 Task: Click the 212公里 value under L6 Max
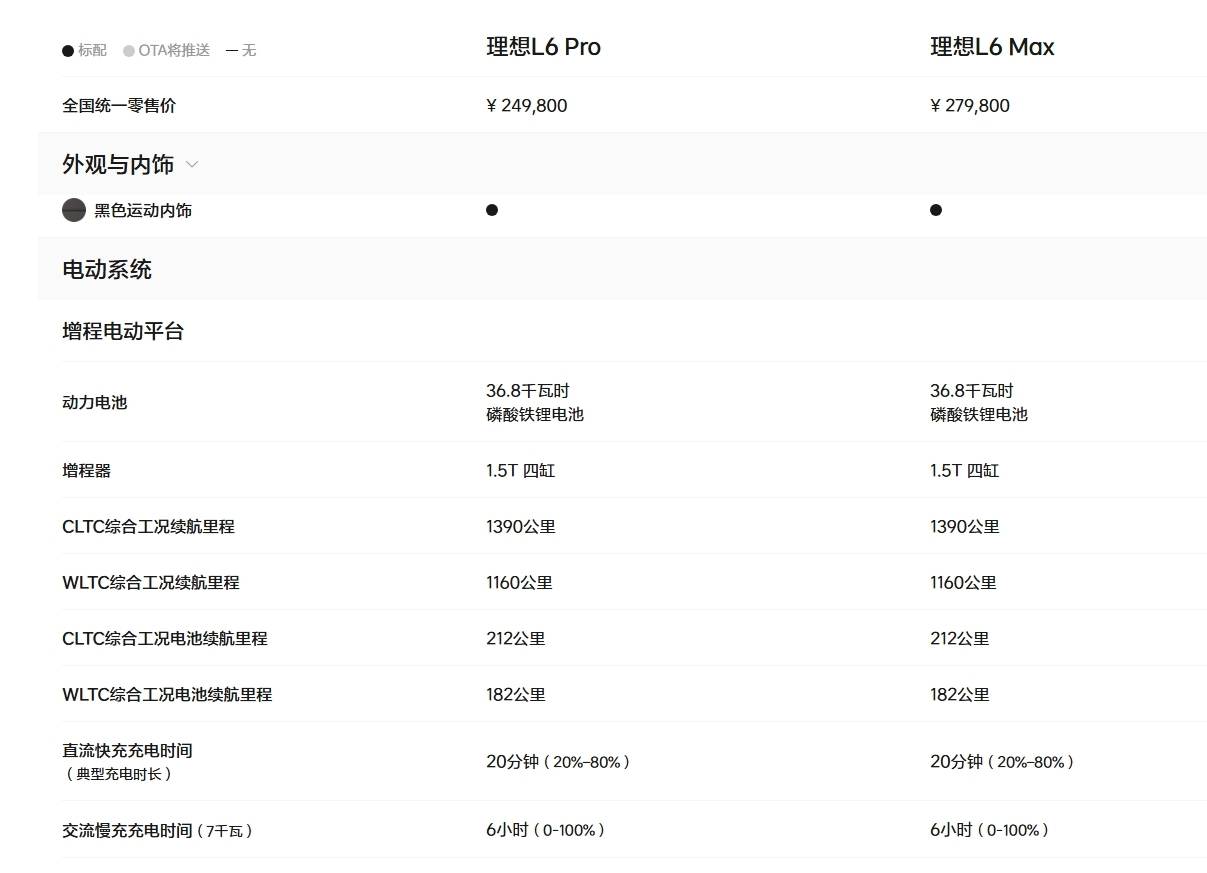pos(960,639)
